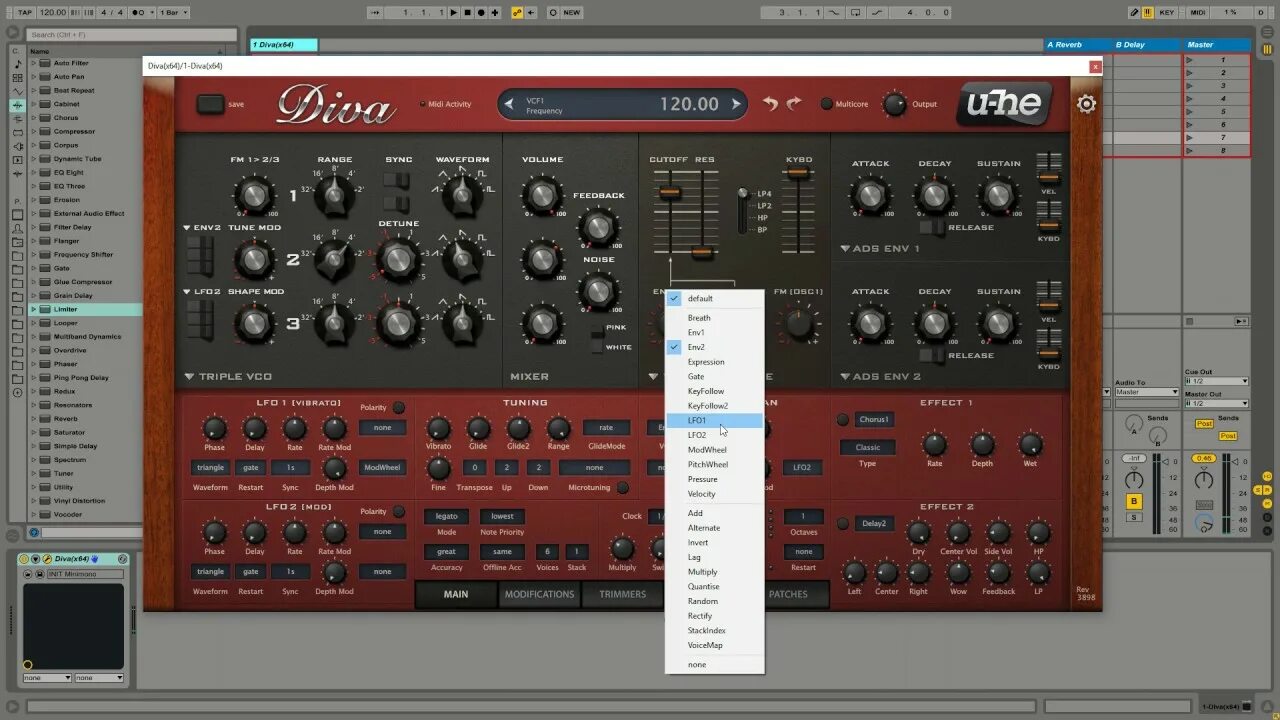The width and height of the screenshot is (1280, 720).
Task: Toggle solo S button on return track
Action: coord(1134,517)
